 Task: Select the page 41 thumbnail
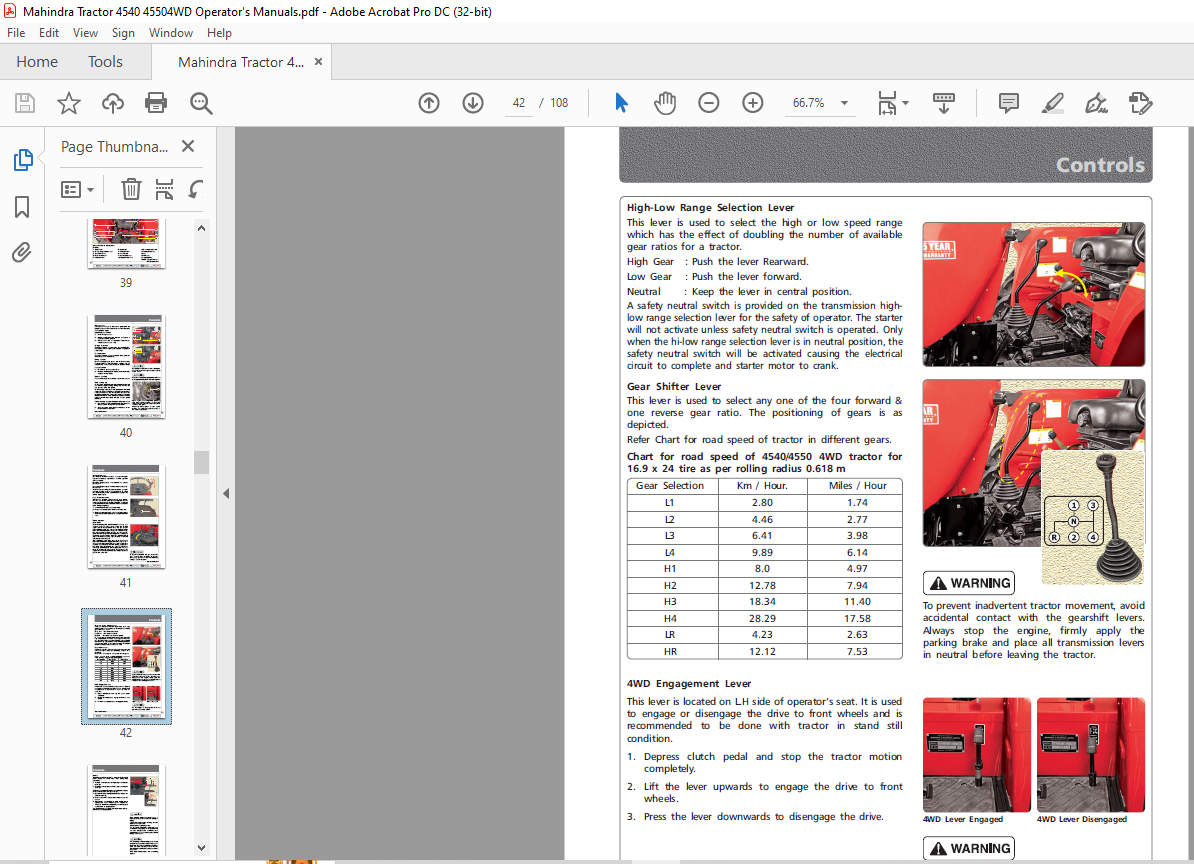click(126, 517)
